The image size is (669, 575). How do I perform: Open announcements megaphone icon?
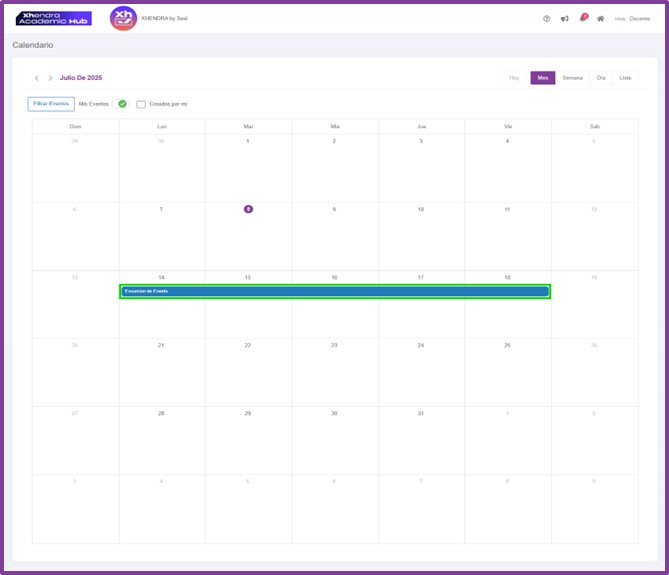point(564,18)
